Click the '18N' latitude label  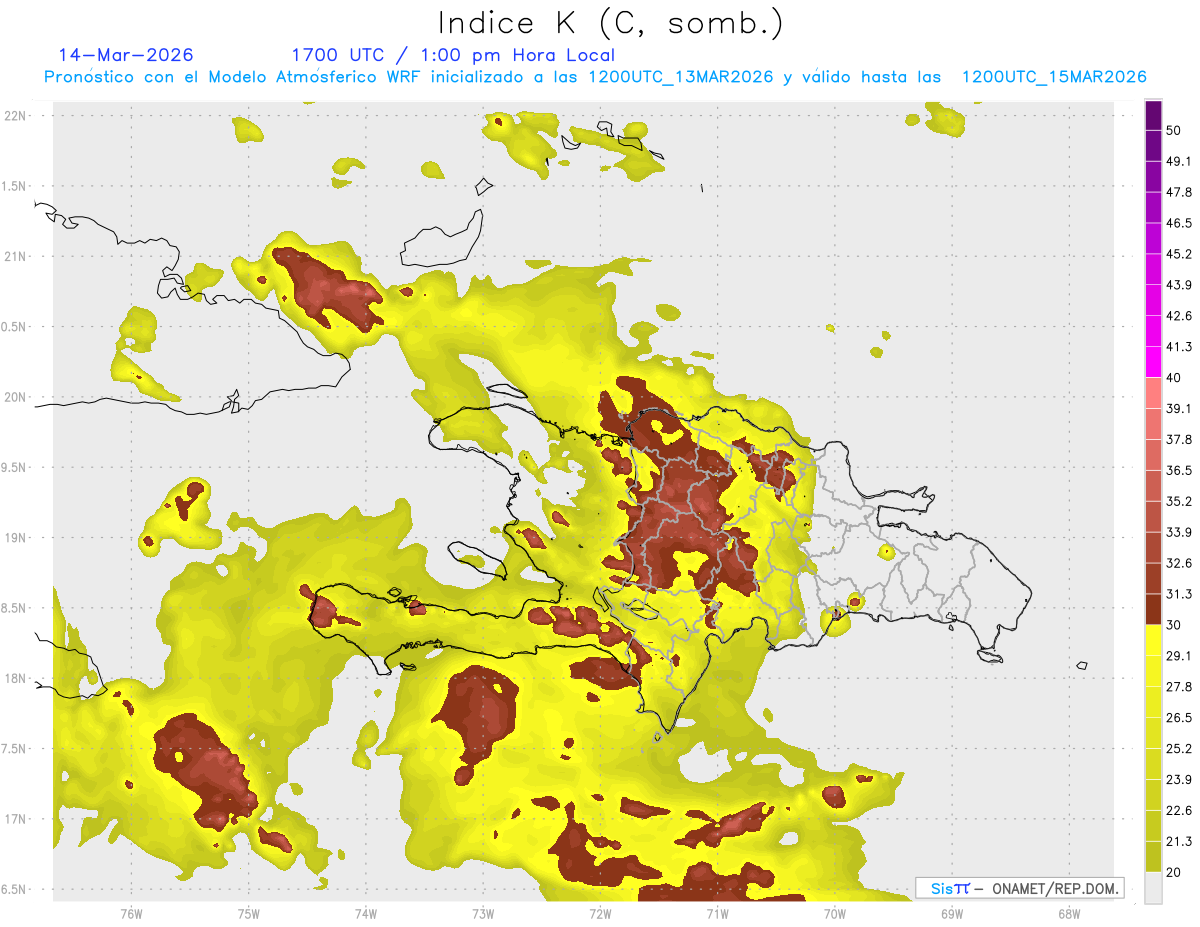(x=14, y=678)
